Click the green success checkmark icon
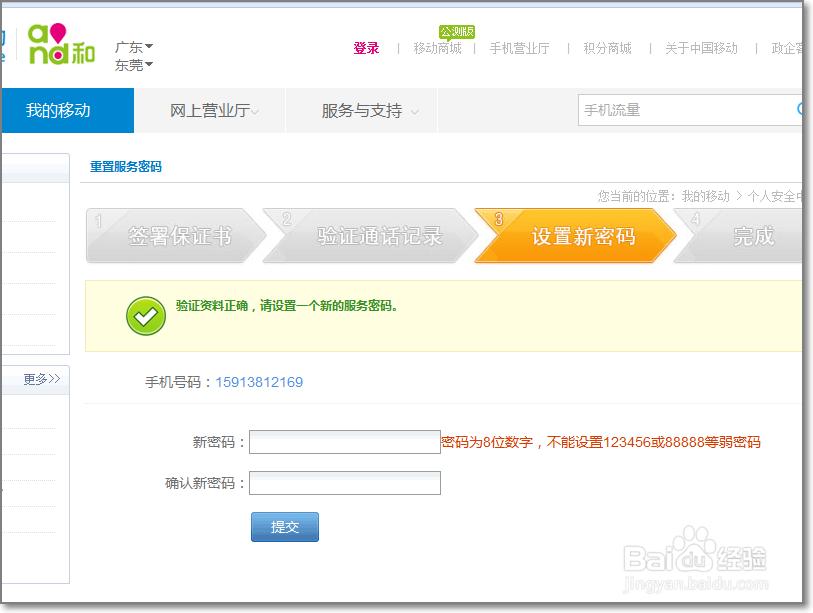 tap(146, 315)
